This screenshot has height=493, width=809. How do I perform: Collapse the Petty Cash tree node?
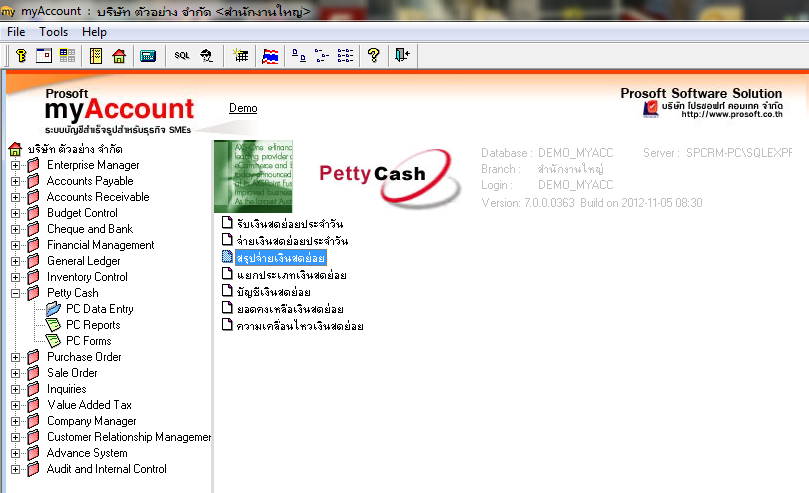click(15, 293)
